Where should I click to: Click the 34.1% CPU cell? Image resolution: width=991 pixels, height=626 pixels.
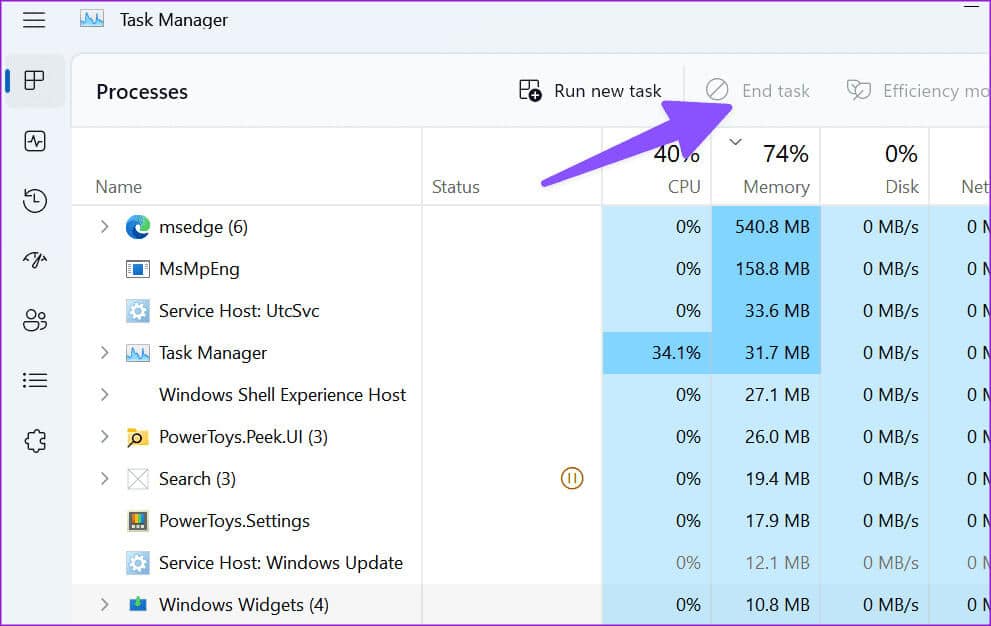pyautogui.click(x=657, y=353)
